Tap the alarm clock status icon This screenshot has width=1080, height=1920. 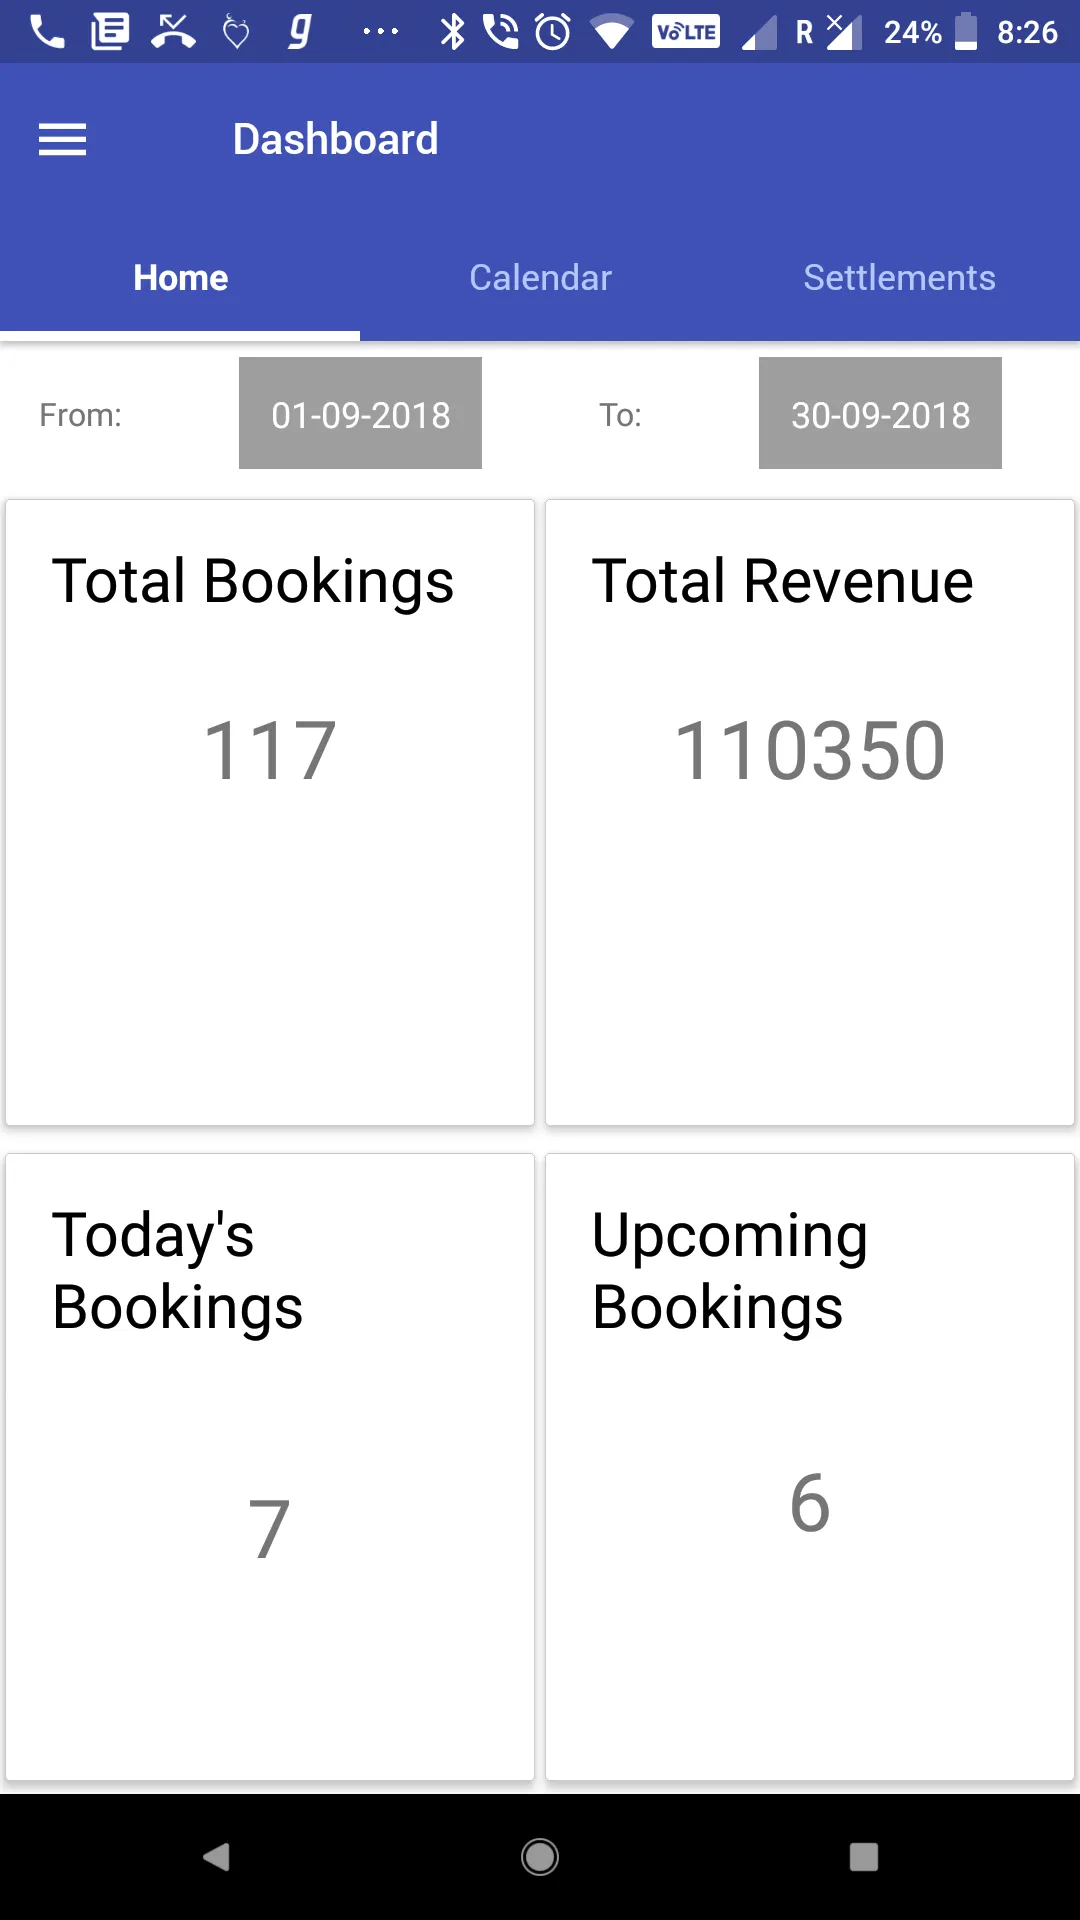pos(553,32)
